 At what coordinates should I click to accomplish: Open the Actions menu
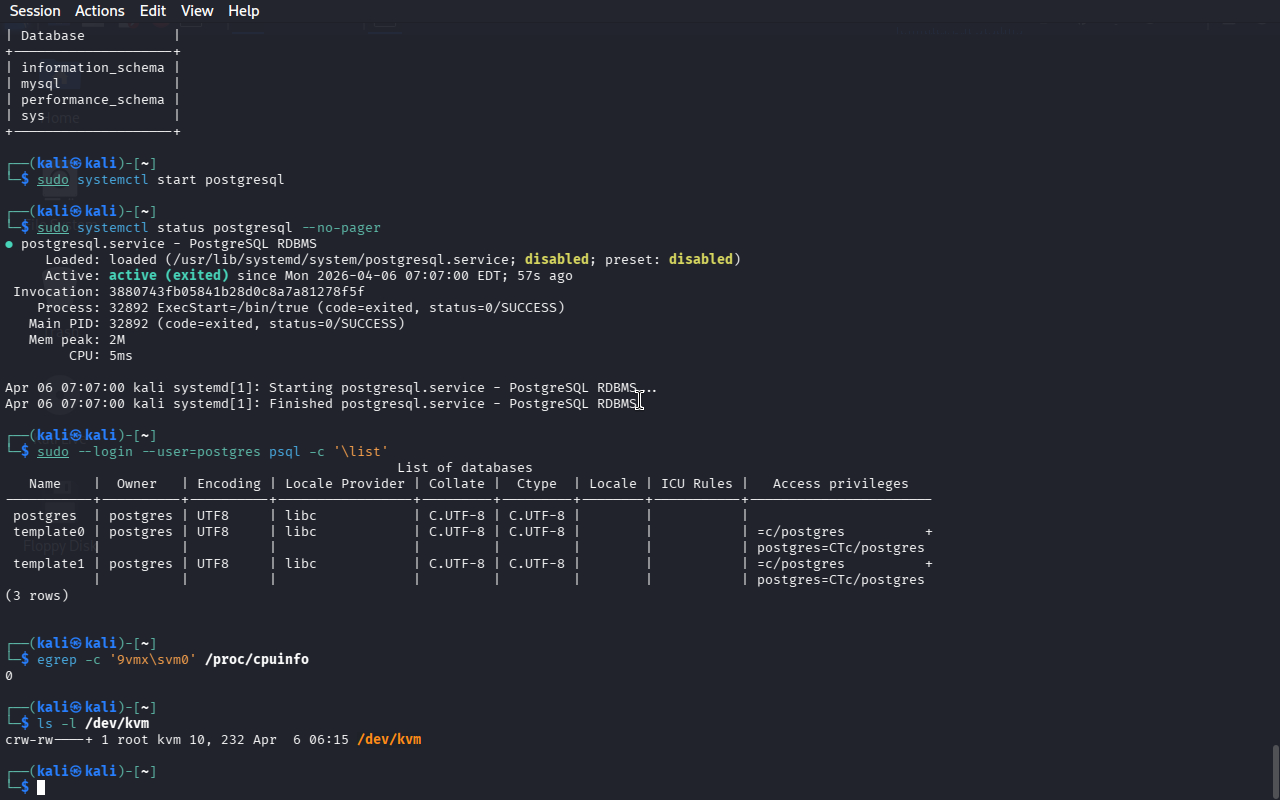click(100, 11)
